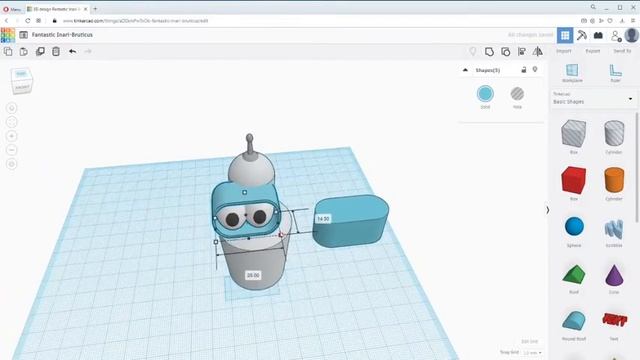The image size is (640, 360).
Task: Select the Workplane tool
Action: [572, 73]
